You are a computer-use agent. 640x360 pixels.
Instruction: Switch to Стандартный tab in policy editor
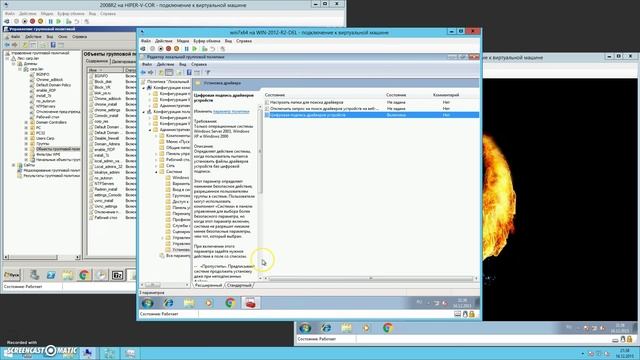[239, 285]
